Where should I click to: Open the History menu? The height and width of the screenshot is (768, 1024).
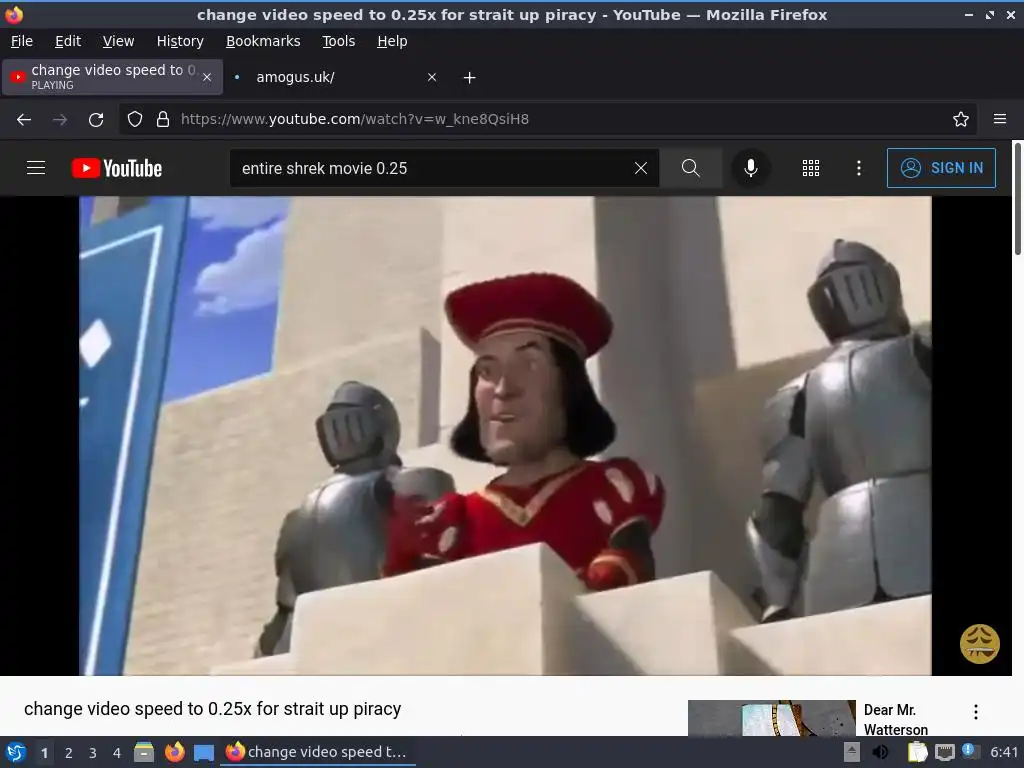[x=180, y=41]
